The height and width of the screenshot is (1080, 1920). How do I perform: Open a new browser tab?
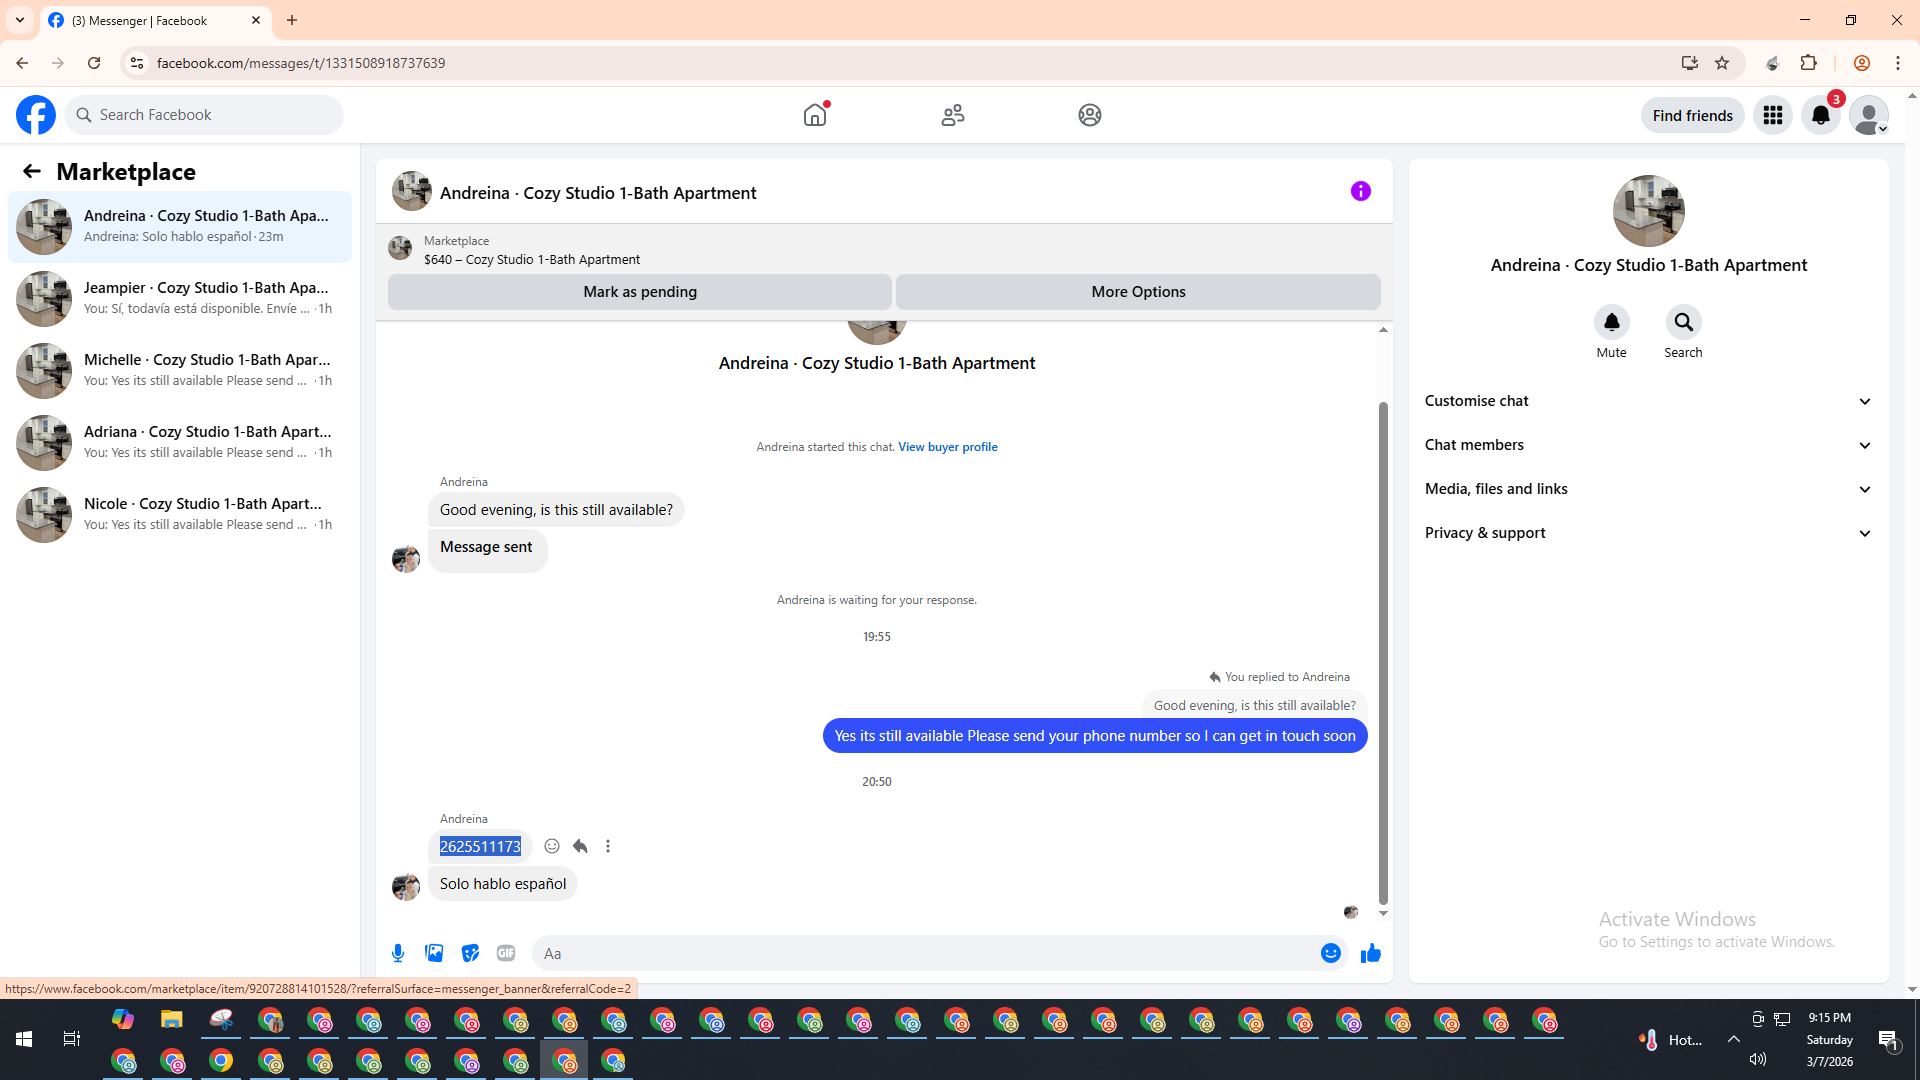coord(292,20)
